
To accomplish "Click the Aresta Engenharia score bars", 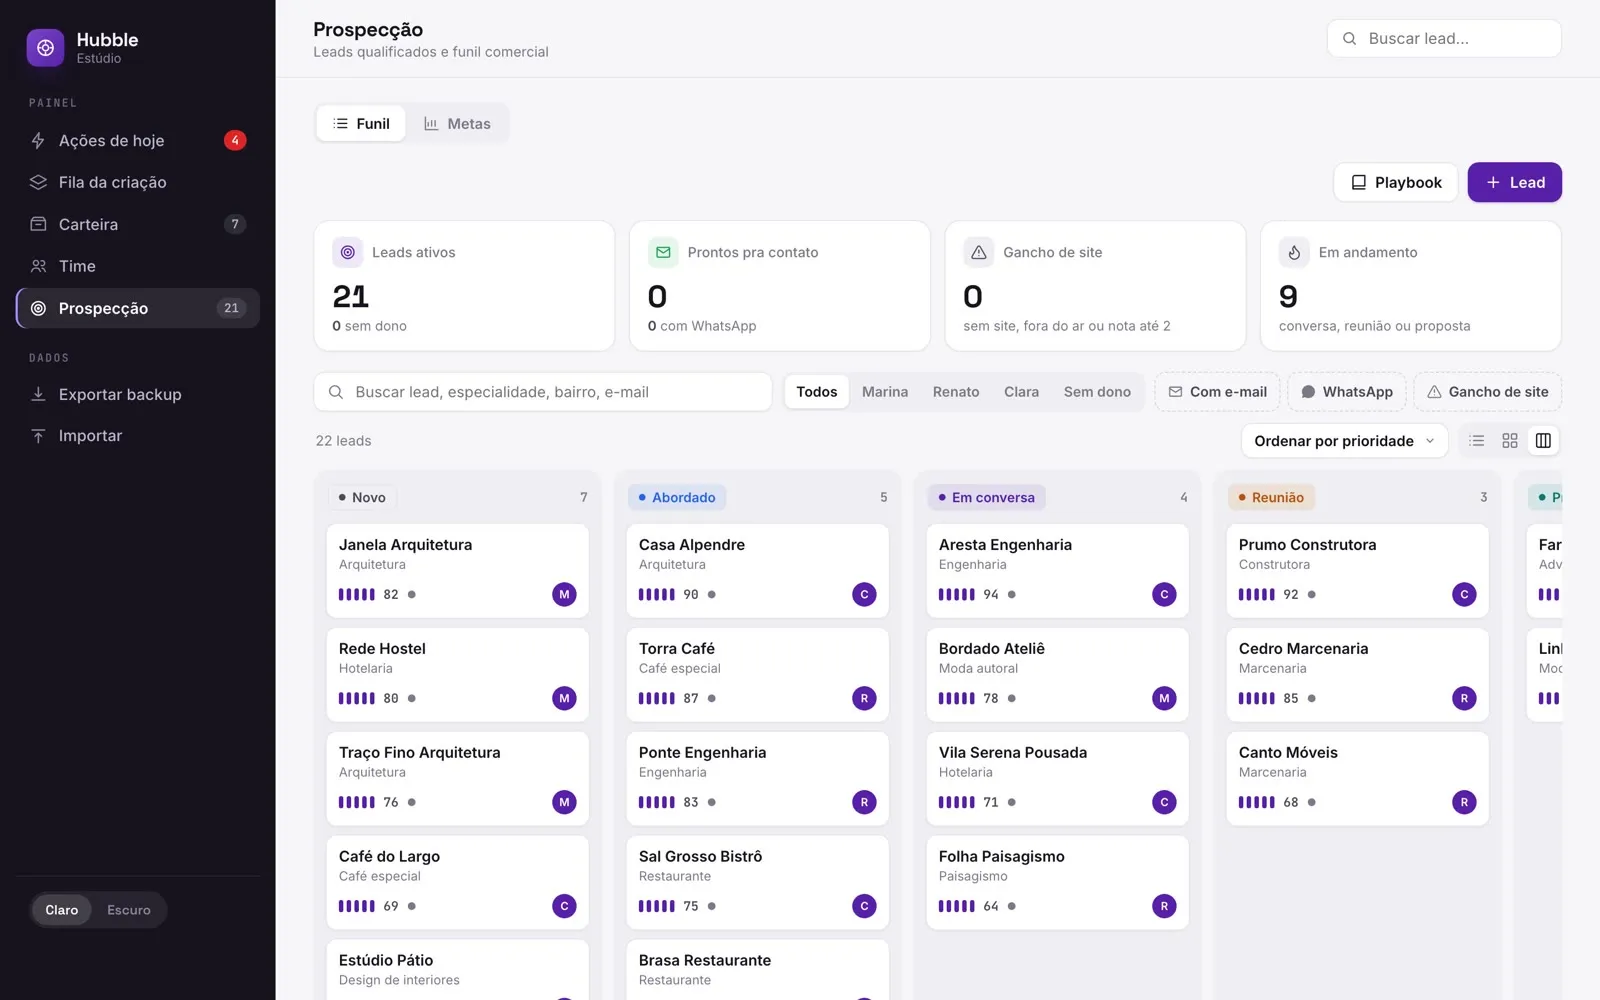I will (956, 594).
